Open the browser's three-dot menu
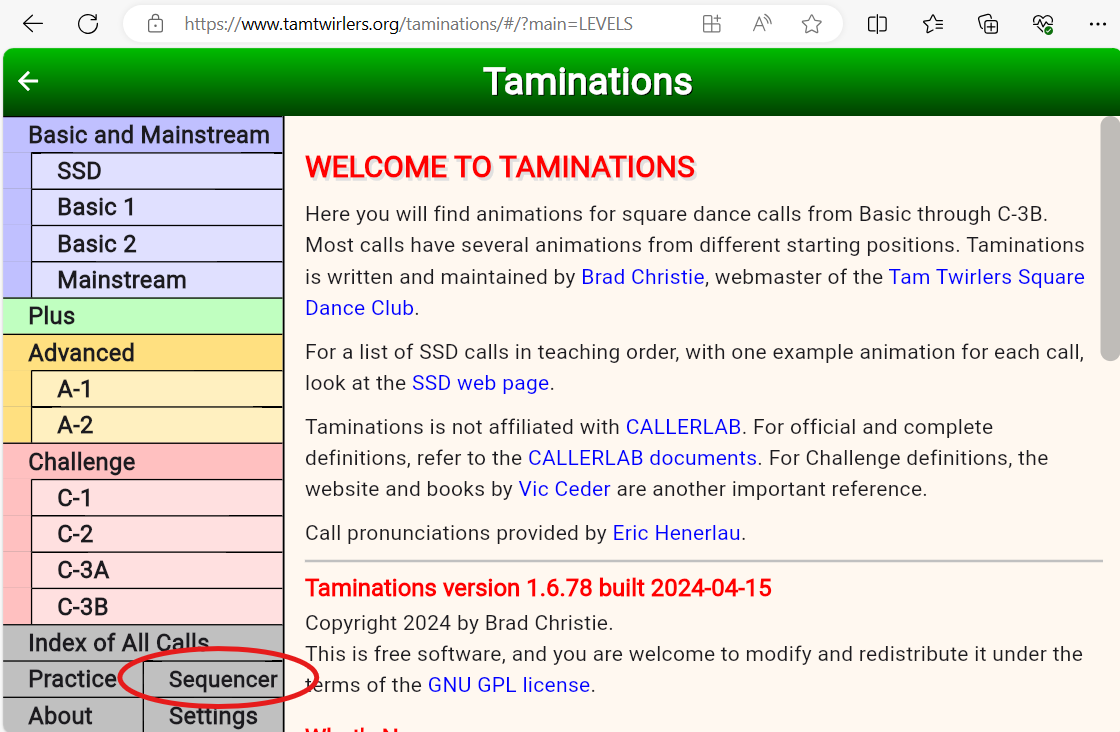Viewport: 1120px width, 732px height. click(x=1098, y=24)
